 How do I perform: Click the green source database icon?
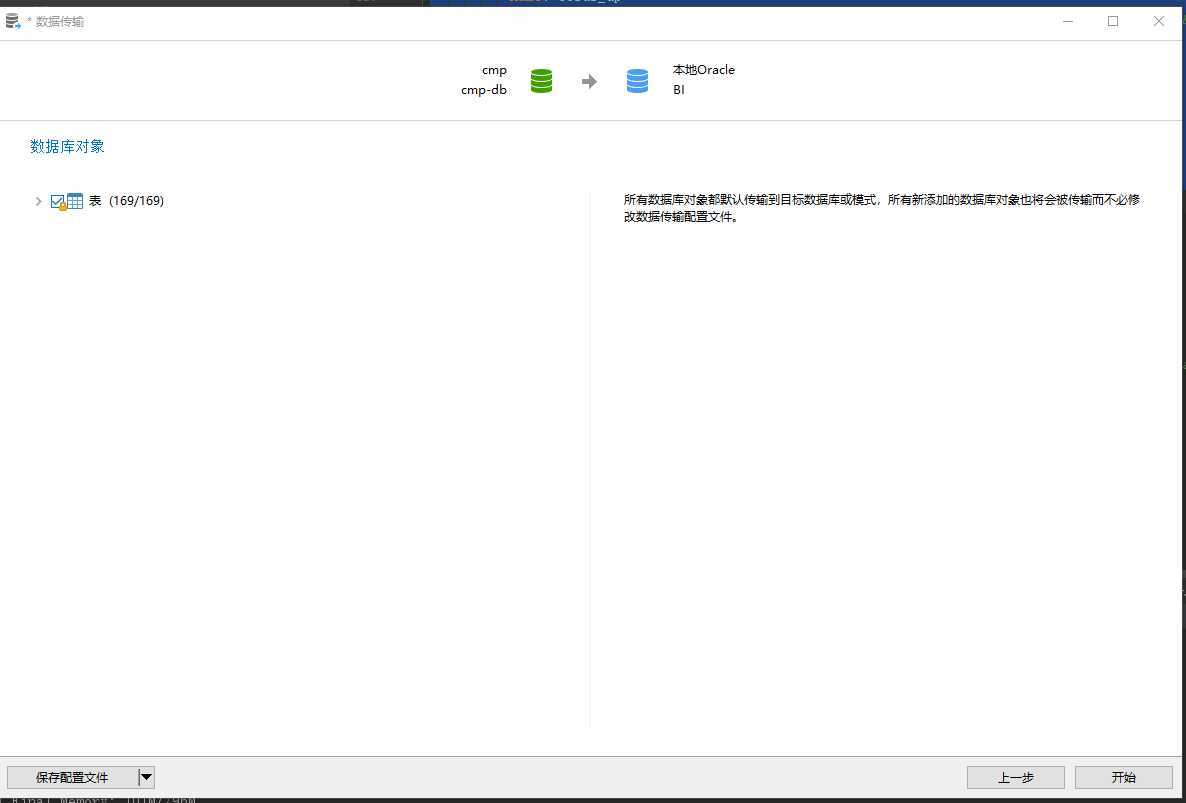point(542,81)
